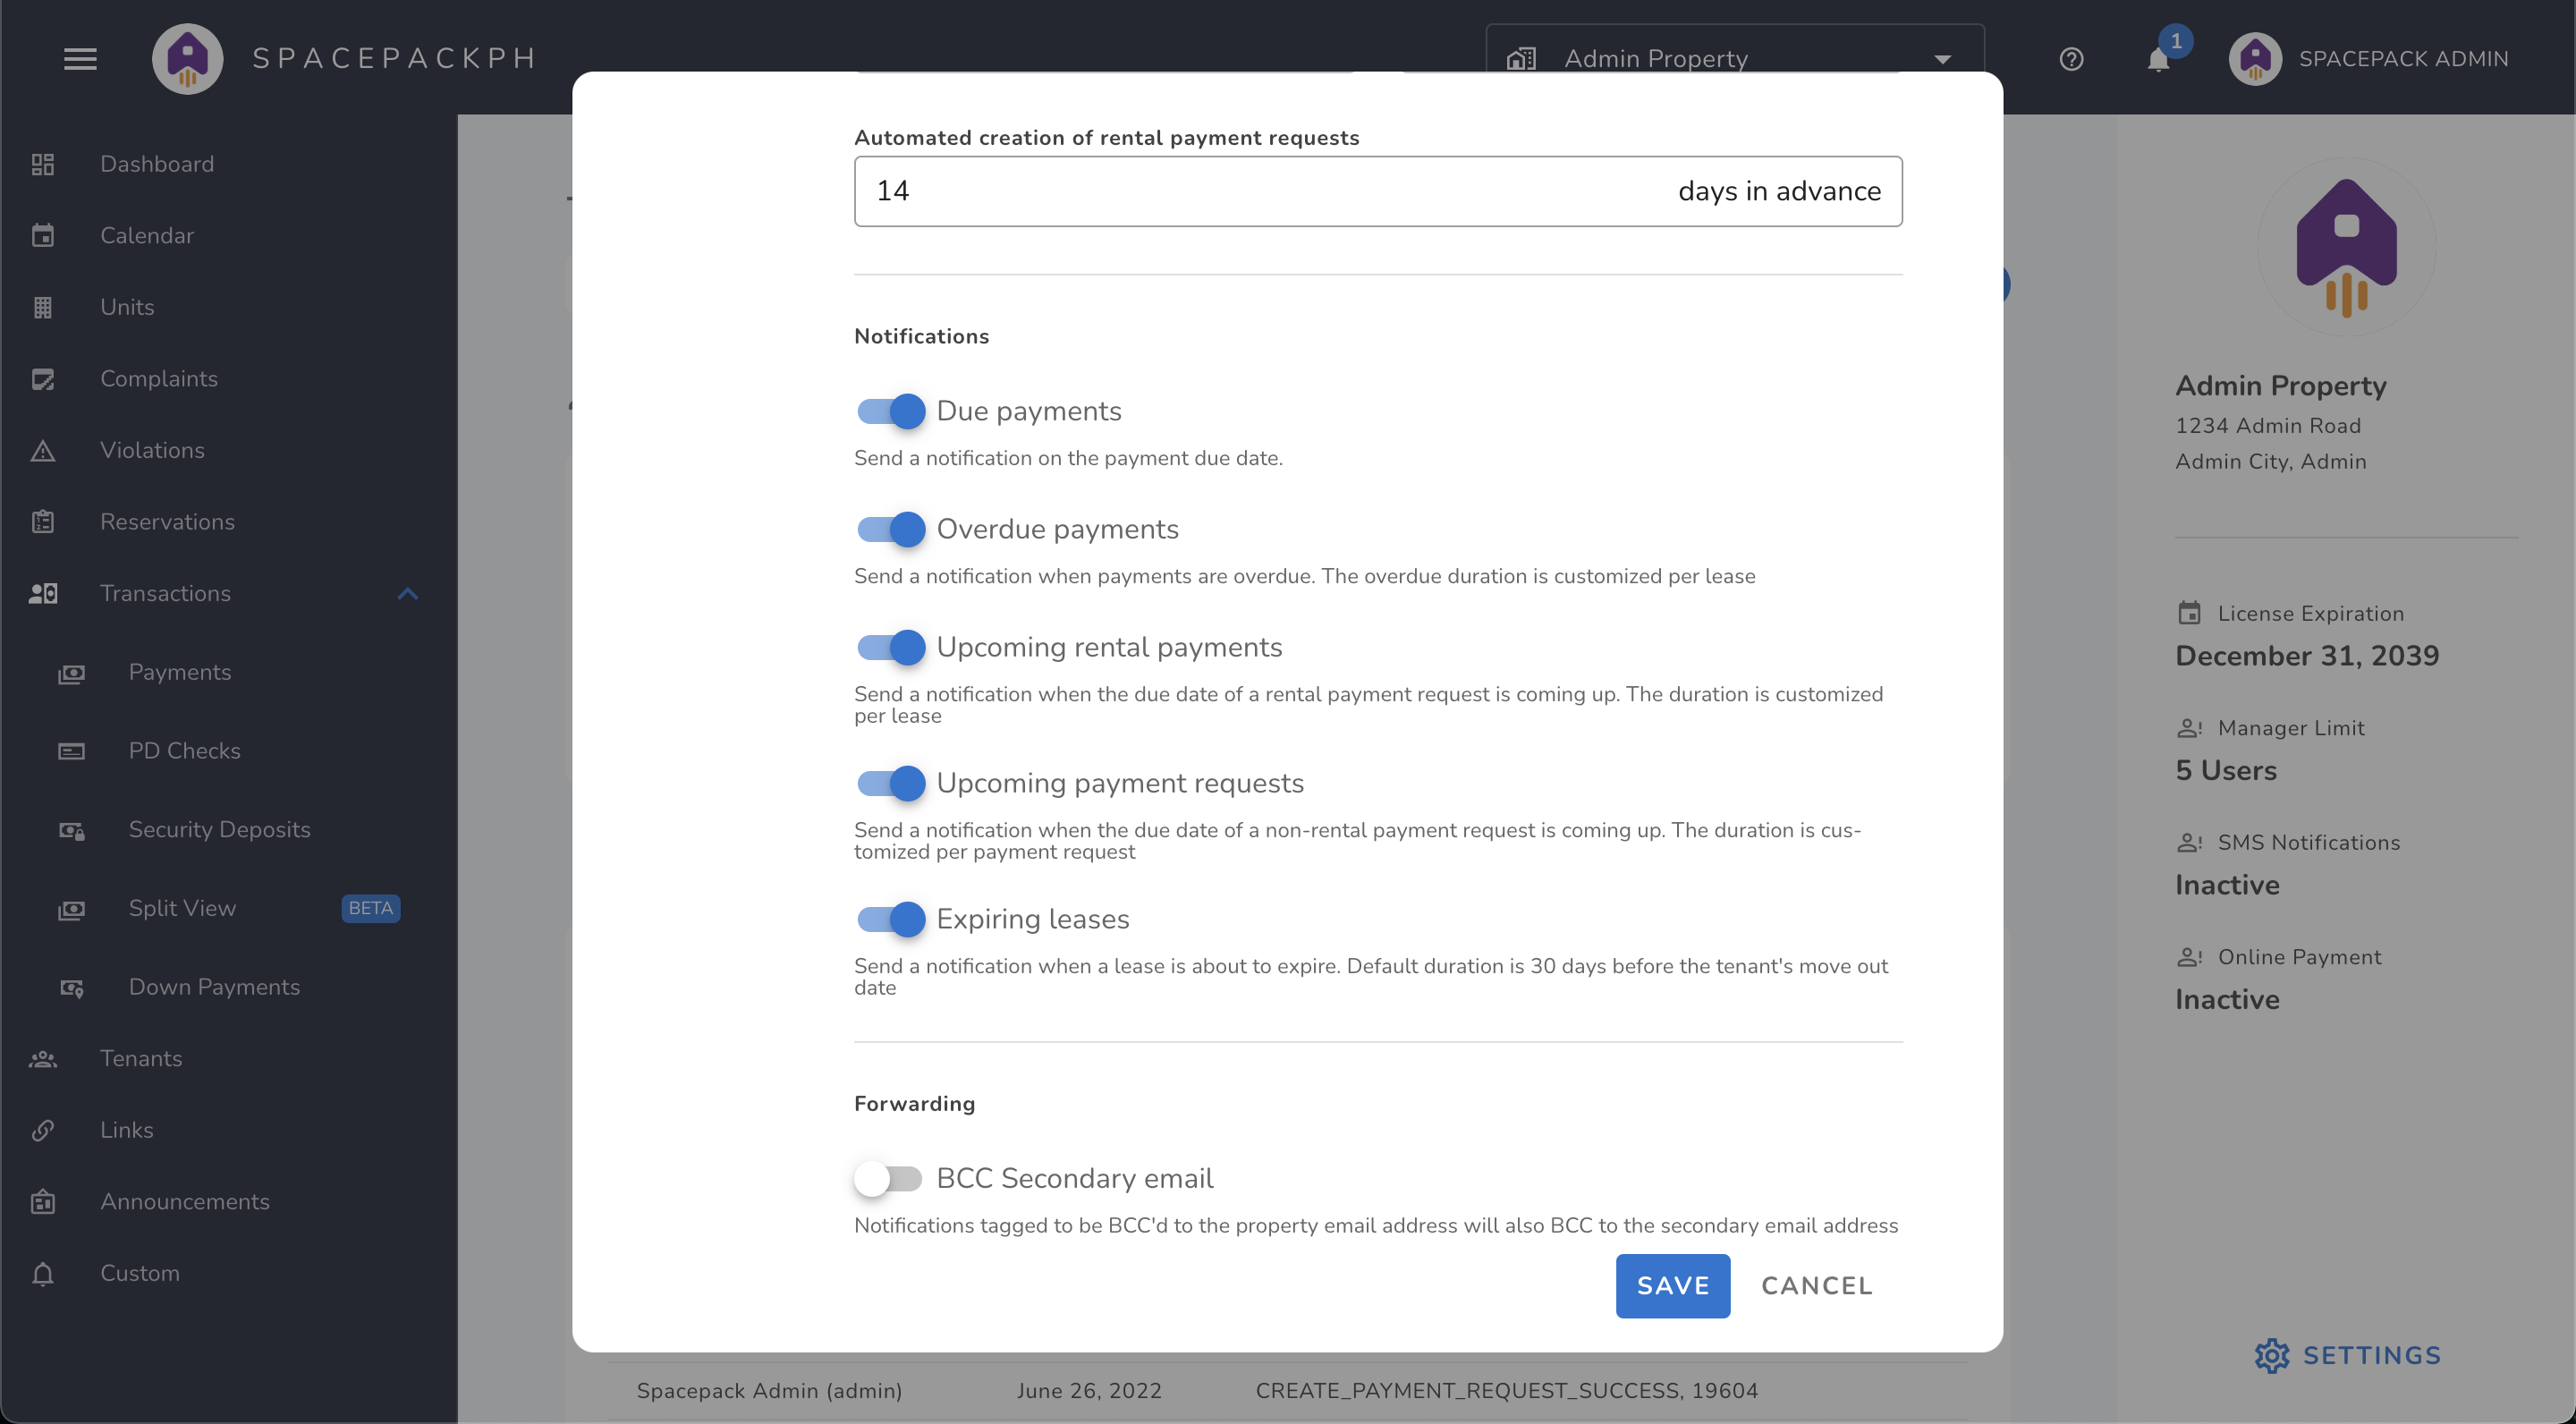This screenshot has width=2576, height=1424.
Task: Collapse the Transactions menu section
Action: click(407, 593)
